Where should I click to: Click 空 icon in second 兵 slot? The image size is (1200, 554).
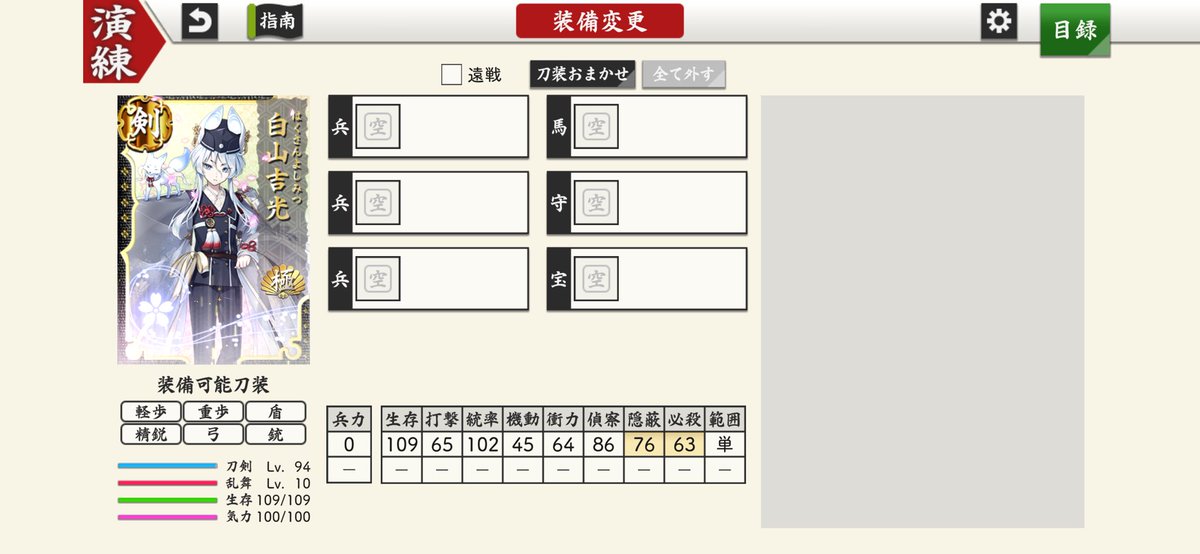378,203
